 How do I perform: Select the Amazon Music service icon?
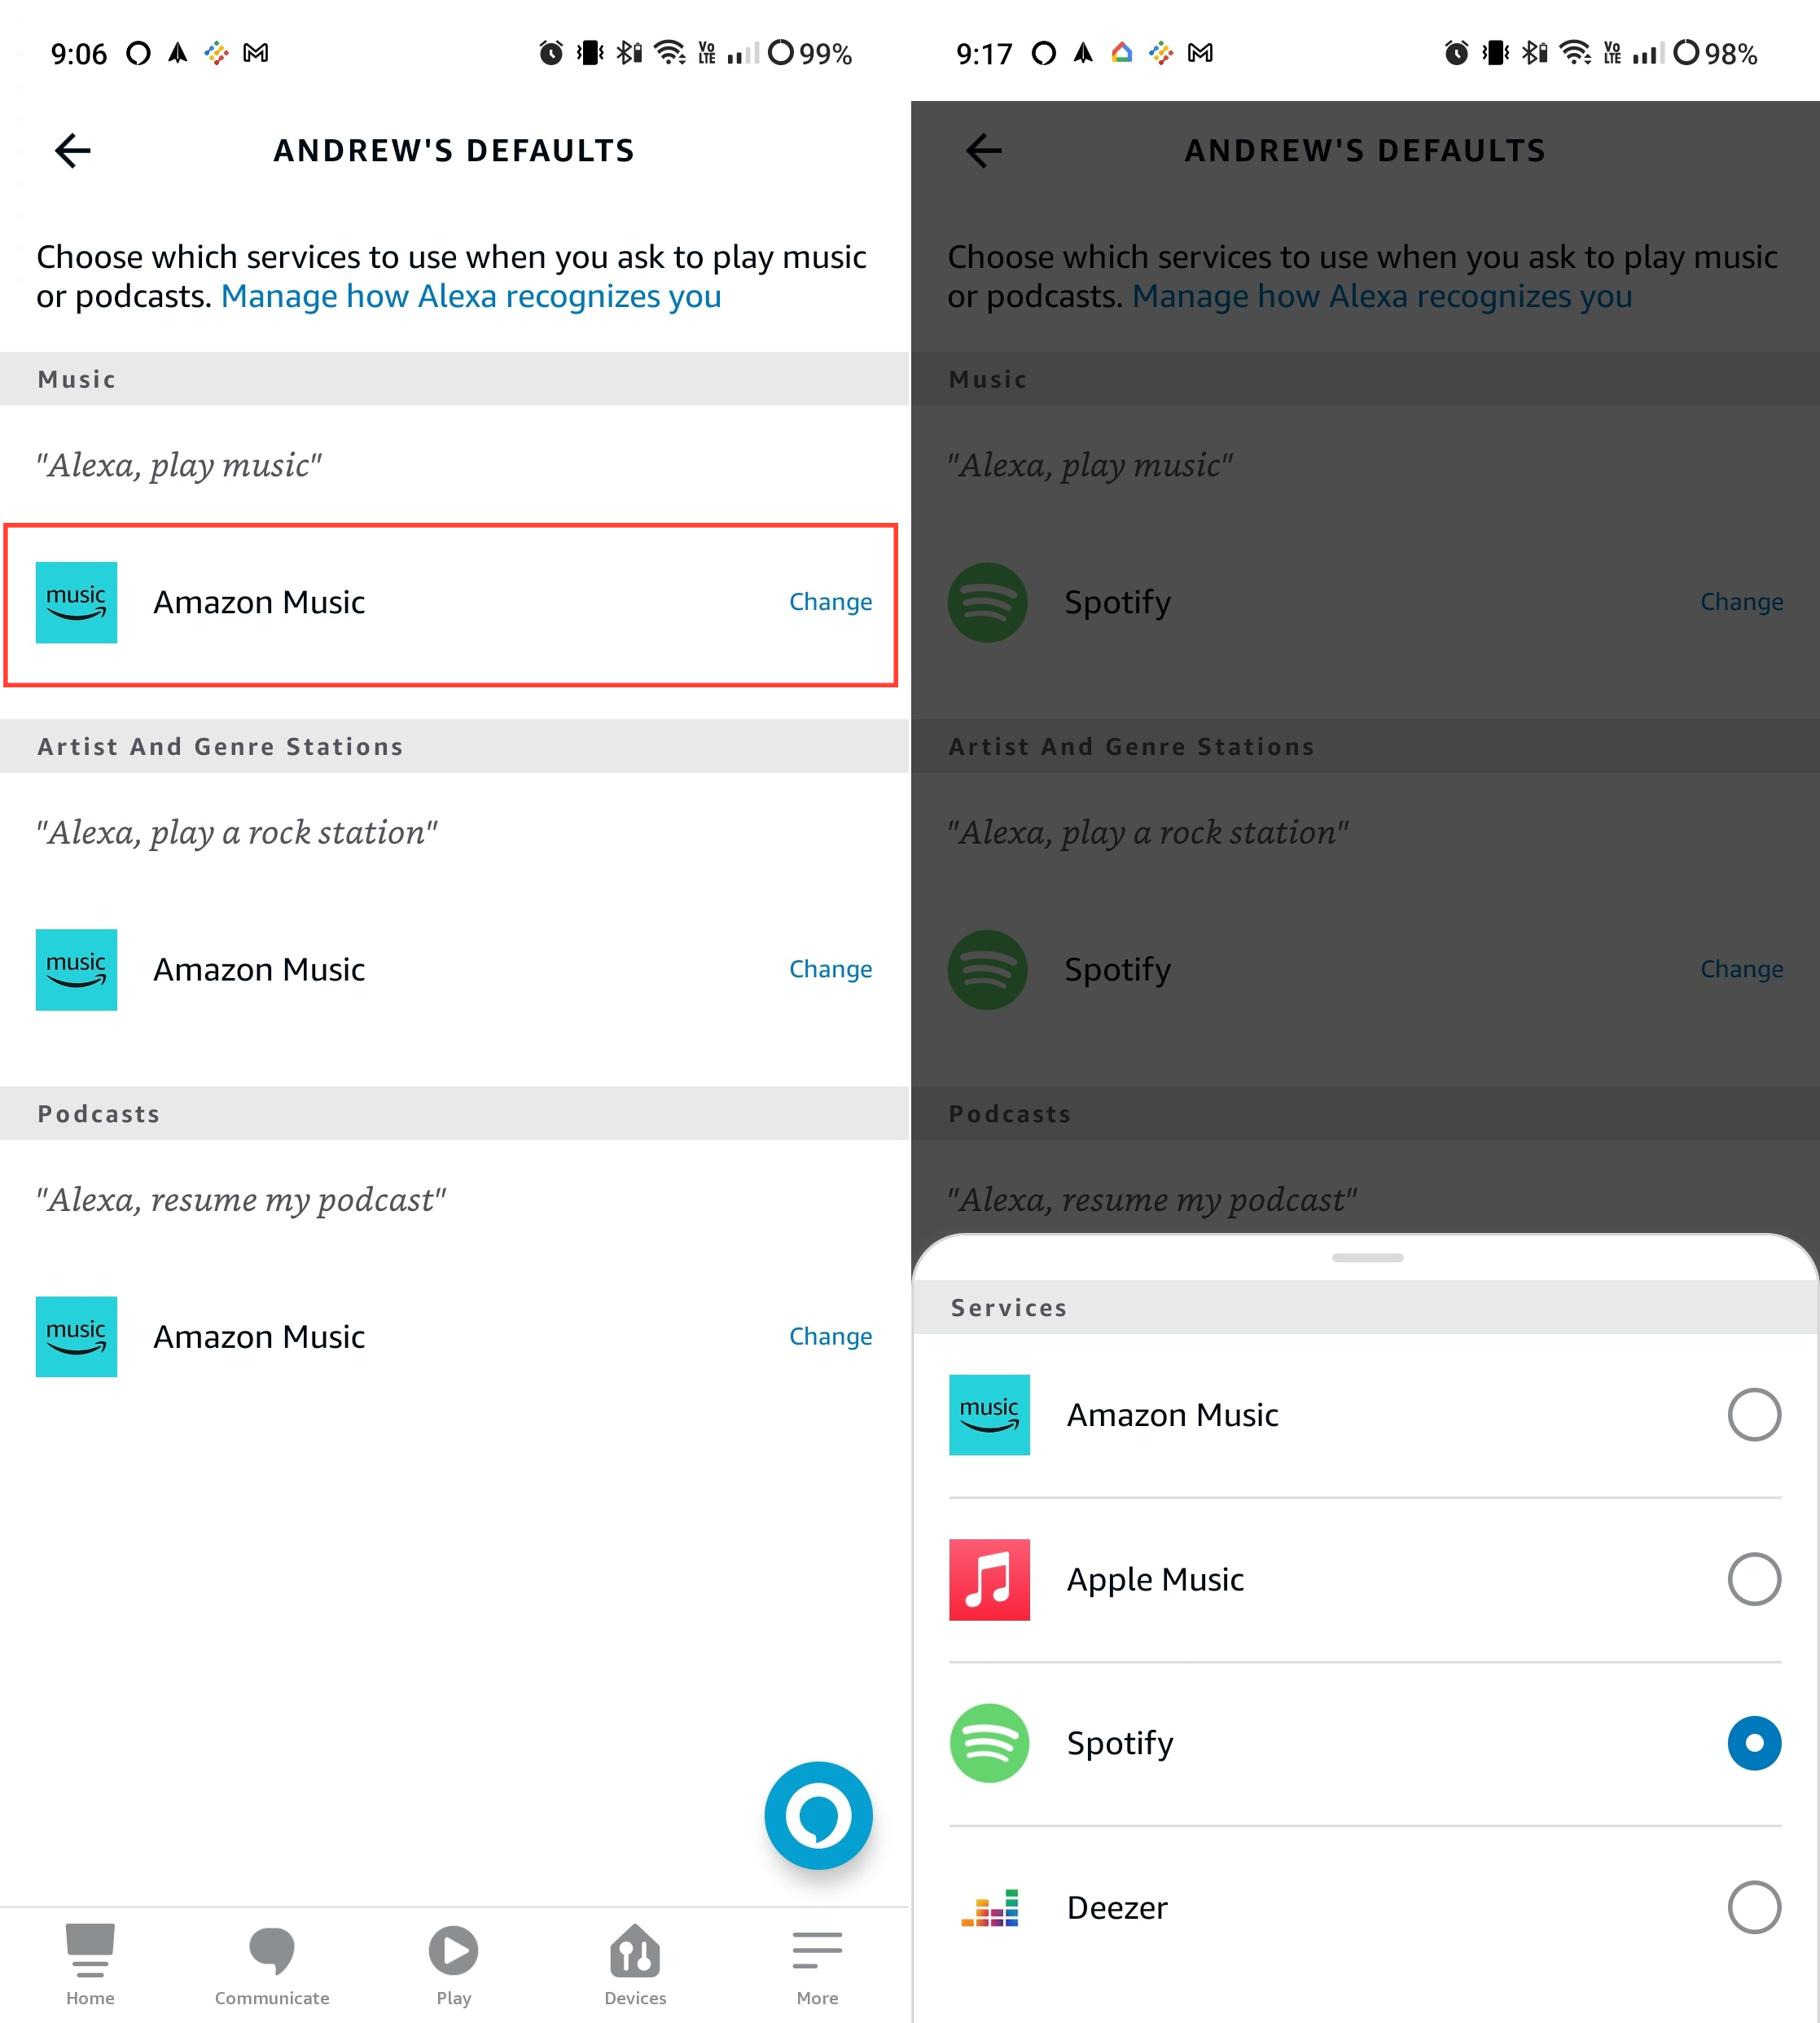click(x=989, y=1413)
